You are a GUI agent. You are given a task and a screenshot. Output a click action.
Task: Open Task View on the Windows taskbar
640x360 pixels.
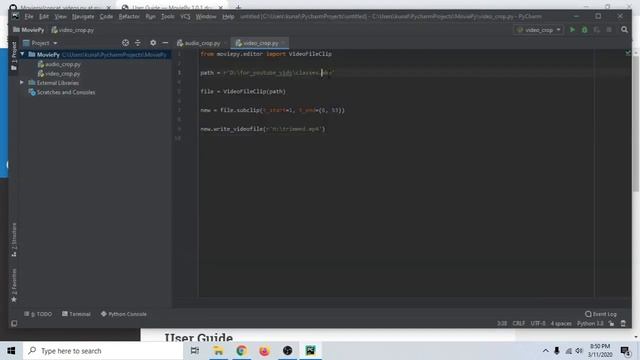point(195,351)
